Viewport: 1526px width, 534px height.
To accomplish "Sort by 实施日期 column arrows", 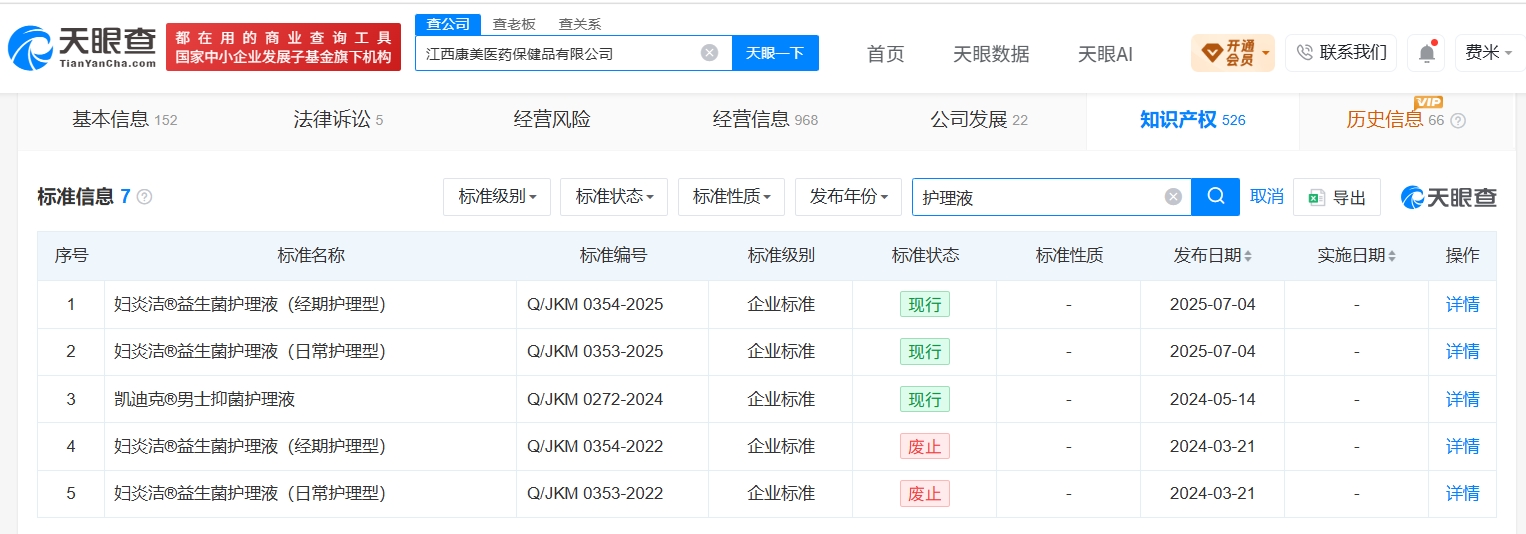I will 1392,256.
